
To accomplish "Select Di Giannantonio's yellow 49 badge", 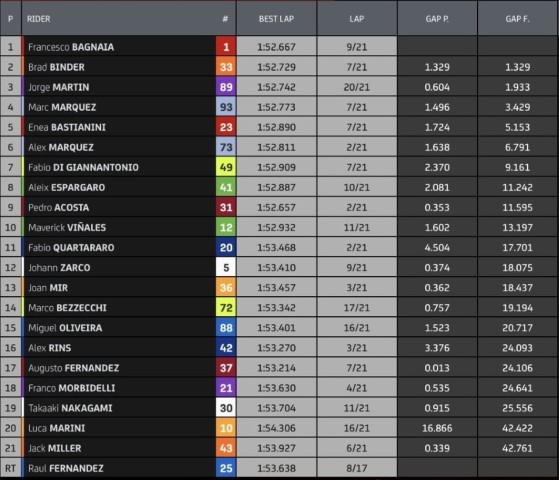I will [226, 167].
